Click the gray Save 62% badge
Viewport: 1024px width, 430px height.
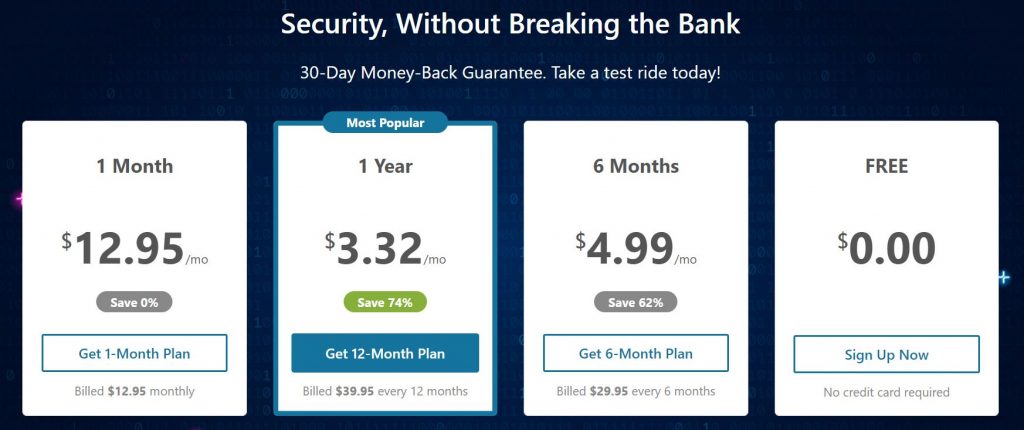pos(635,303)
